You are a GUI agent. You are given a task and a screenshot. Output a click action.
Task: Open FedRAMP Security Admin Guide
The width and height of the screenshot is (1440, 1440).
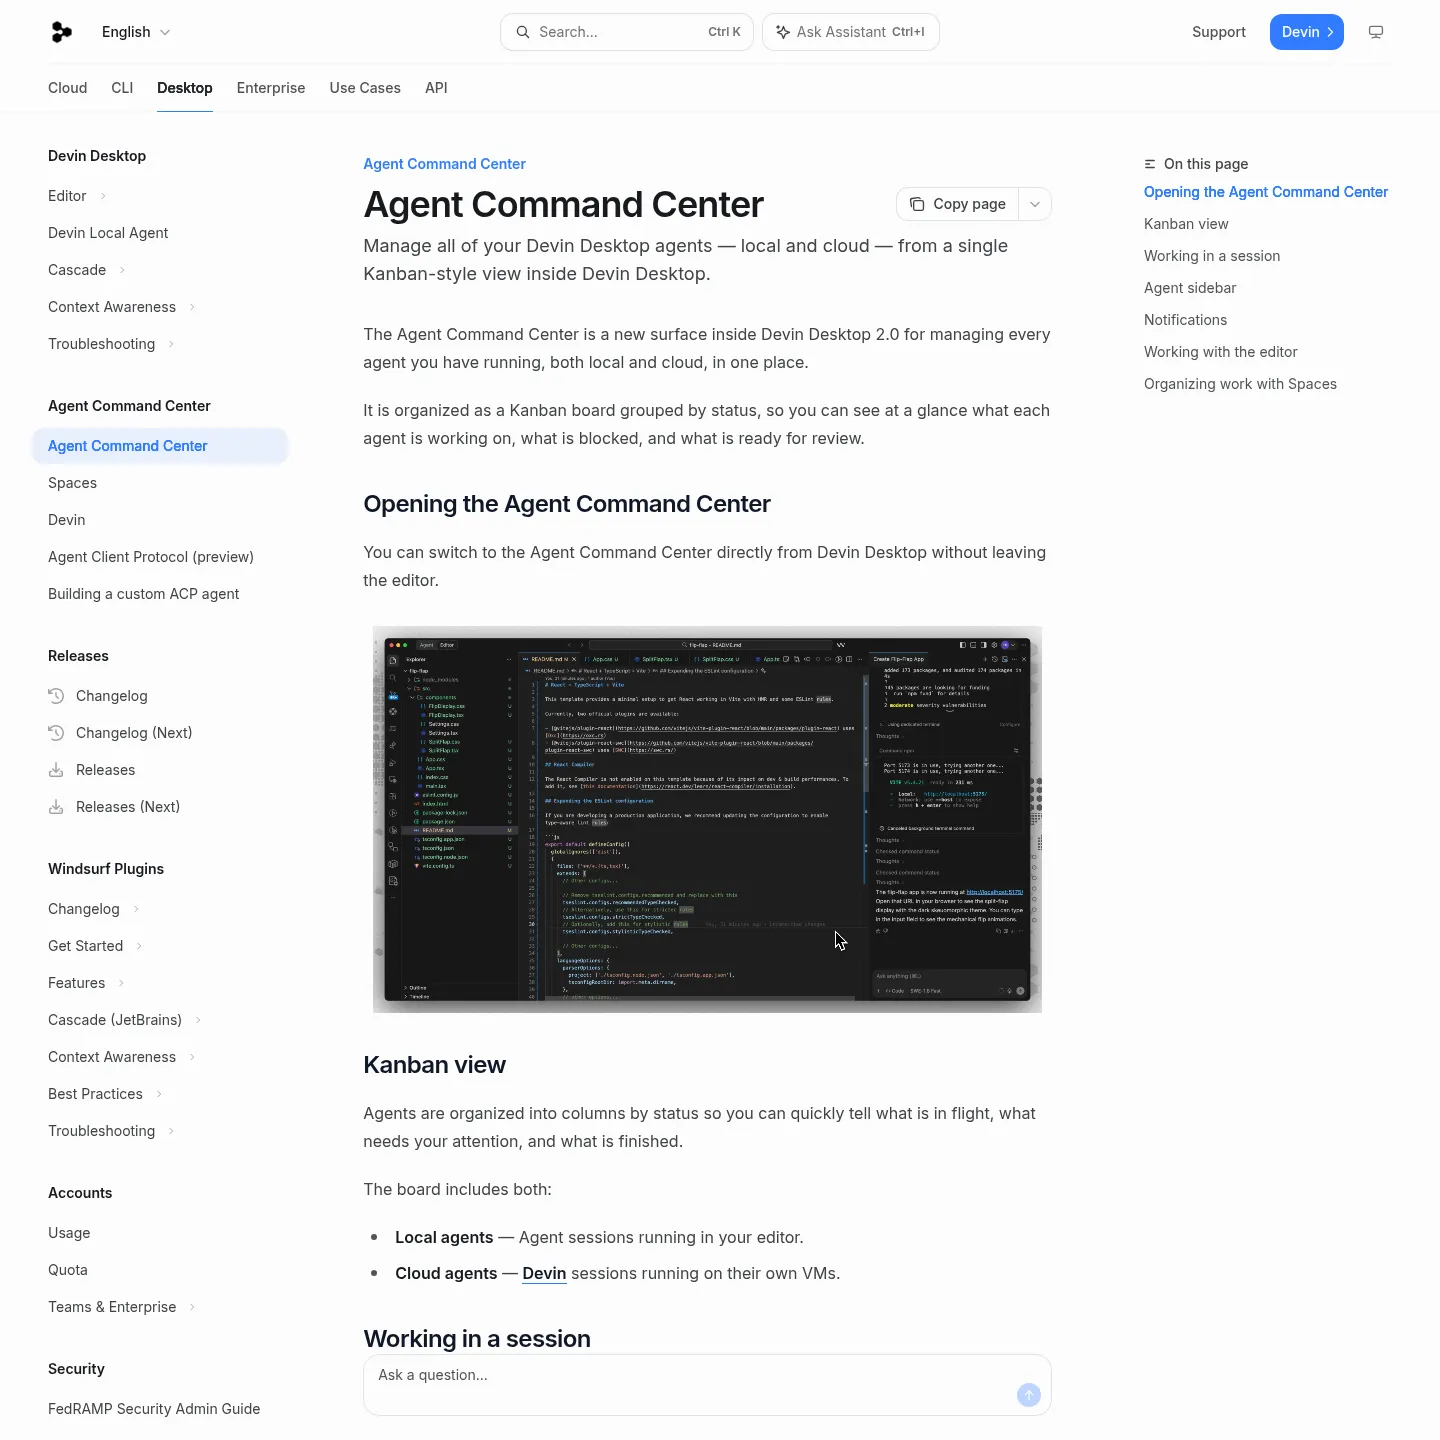coord(154,1409)
